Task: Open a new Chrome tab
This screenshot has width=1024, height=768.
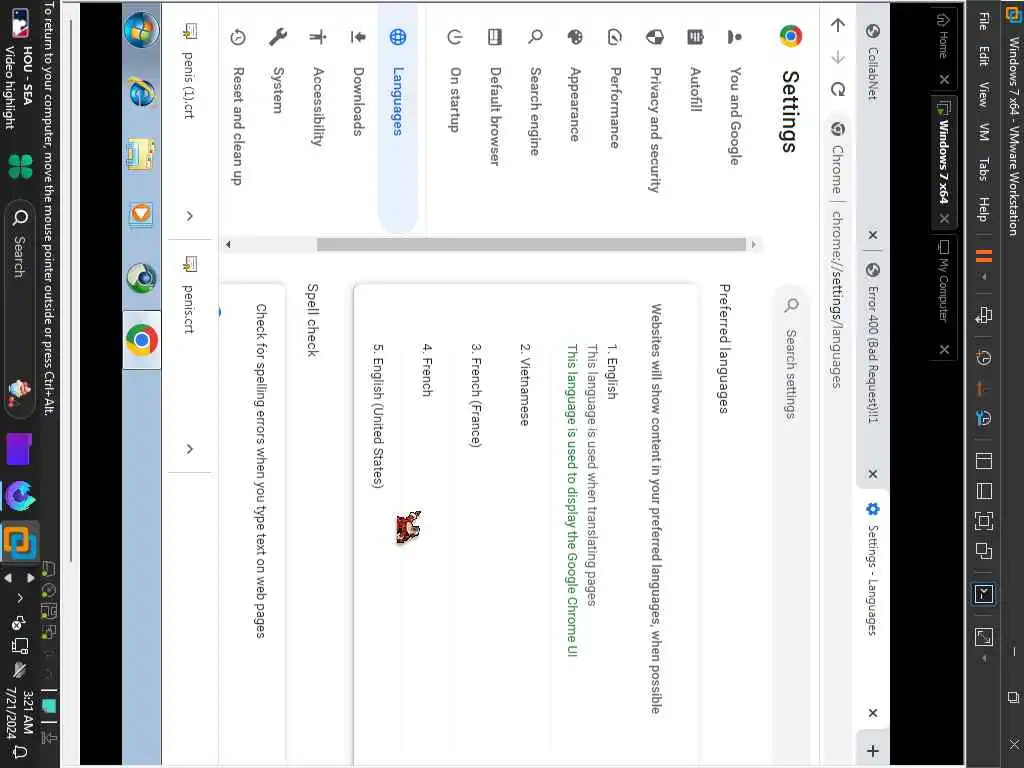Action: [x=872, y=751]
